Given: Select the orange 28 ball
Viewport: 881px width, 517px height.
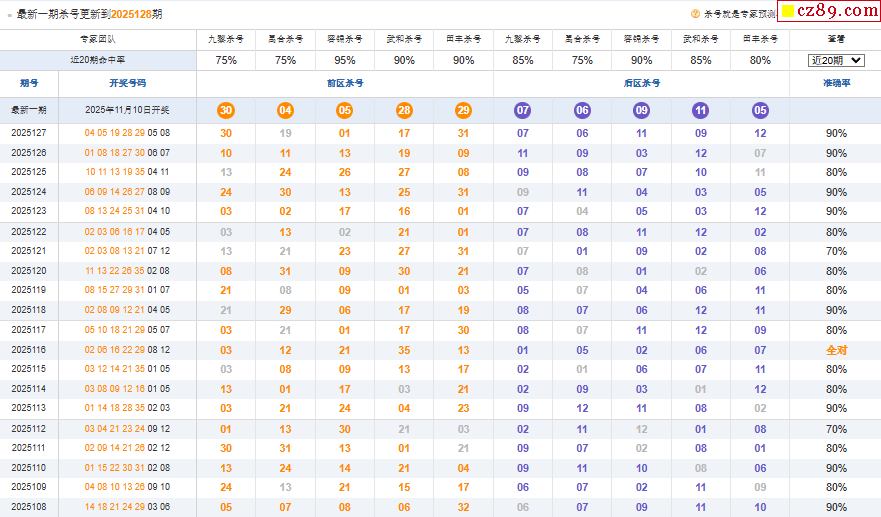Looking at the screenshot, I should point(404,110).
